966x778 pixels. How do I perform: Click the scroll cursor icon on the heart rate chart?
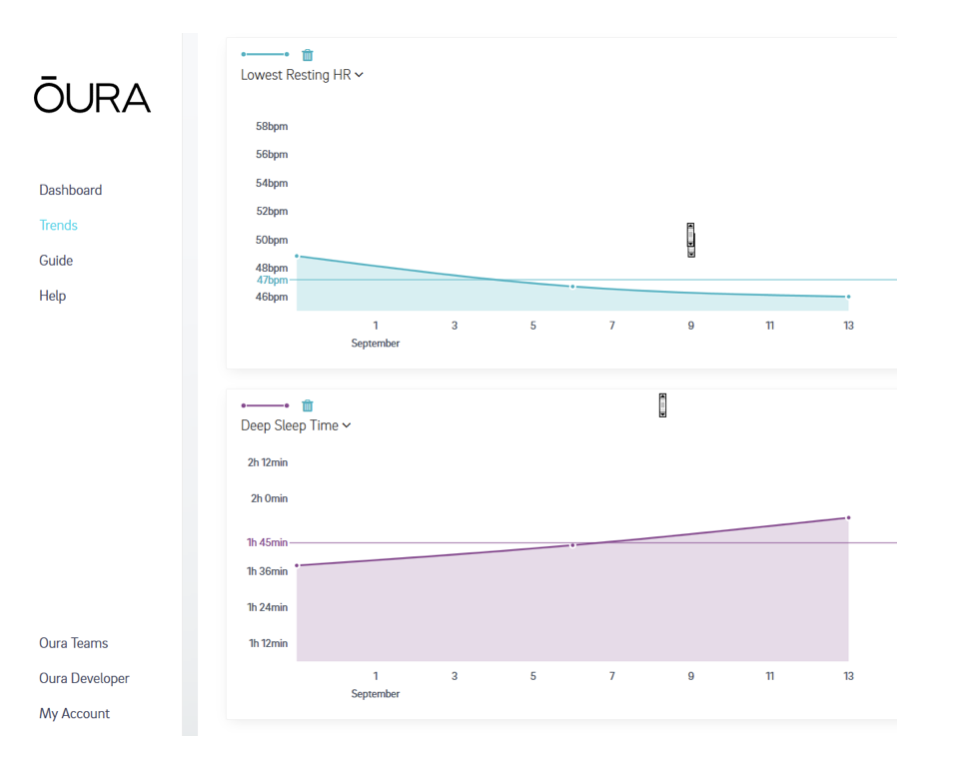[x=691, y=240]
